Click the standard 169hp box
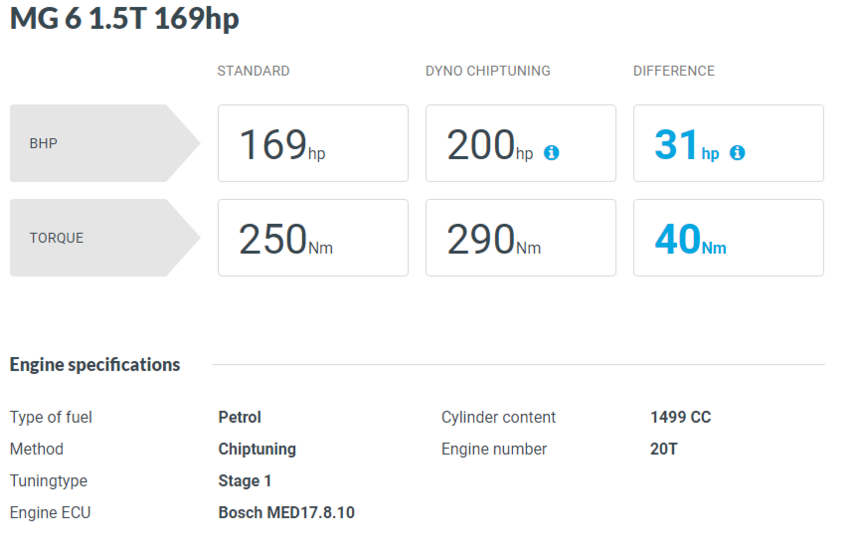This screenshot has width=859, height=552. [313, 143]
